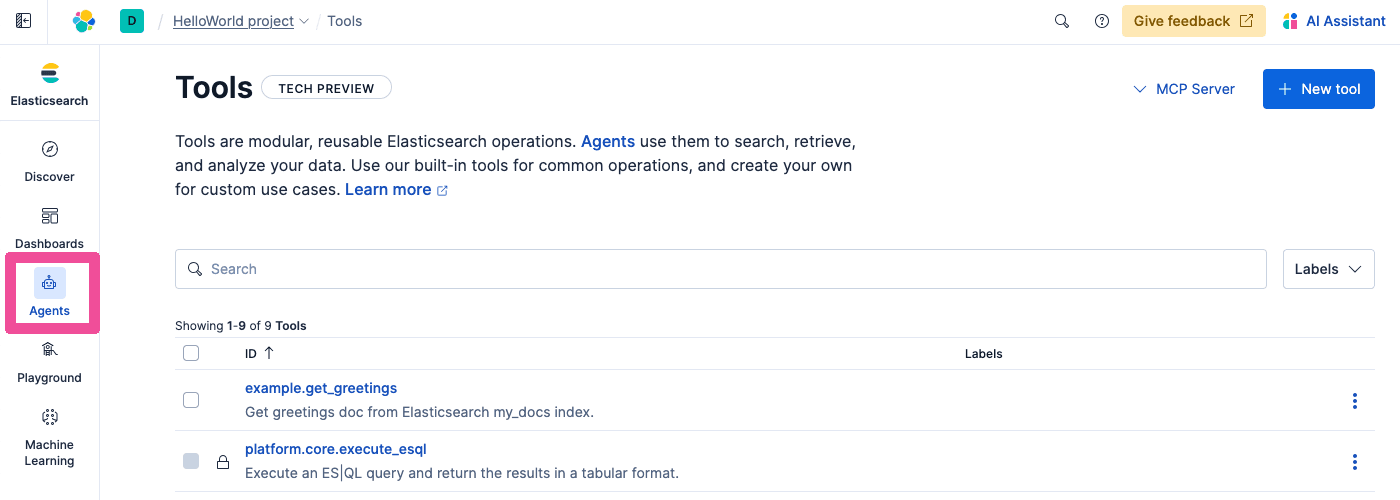Collapse the side navigation panel icon
Image resolution: width=1400 pixels, height=500 pixels.
click(x=24, y=21)
